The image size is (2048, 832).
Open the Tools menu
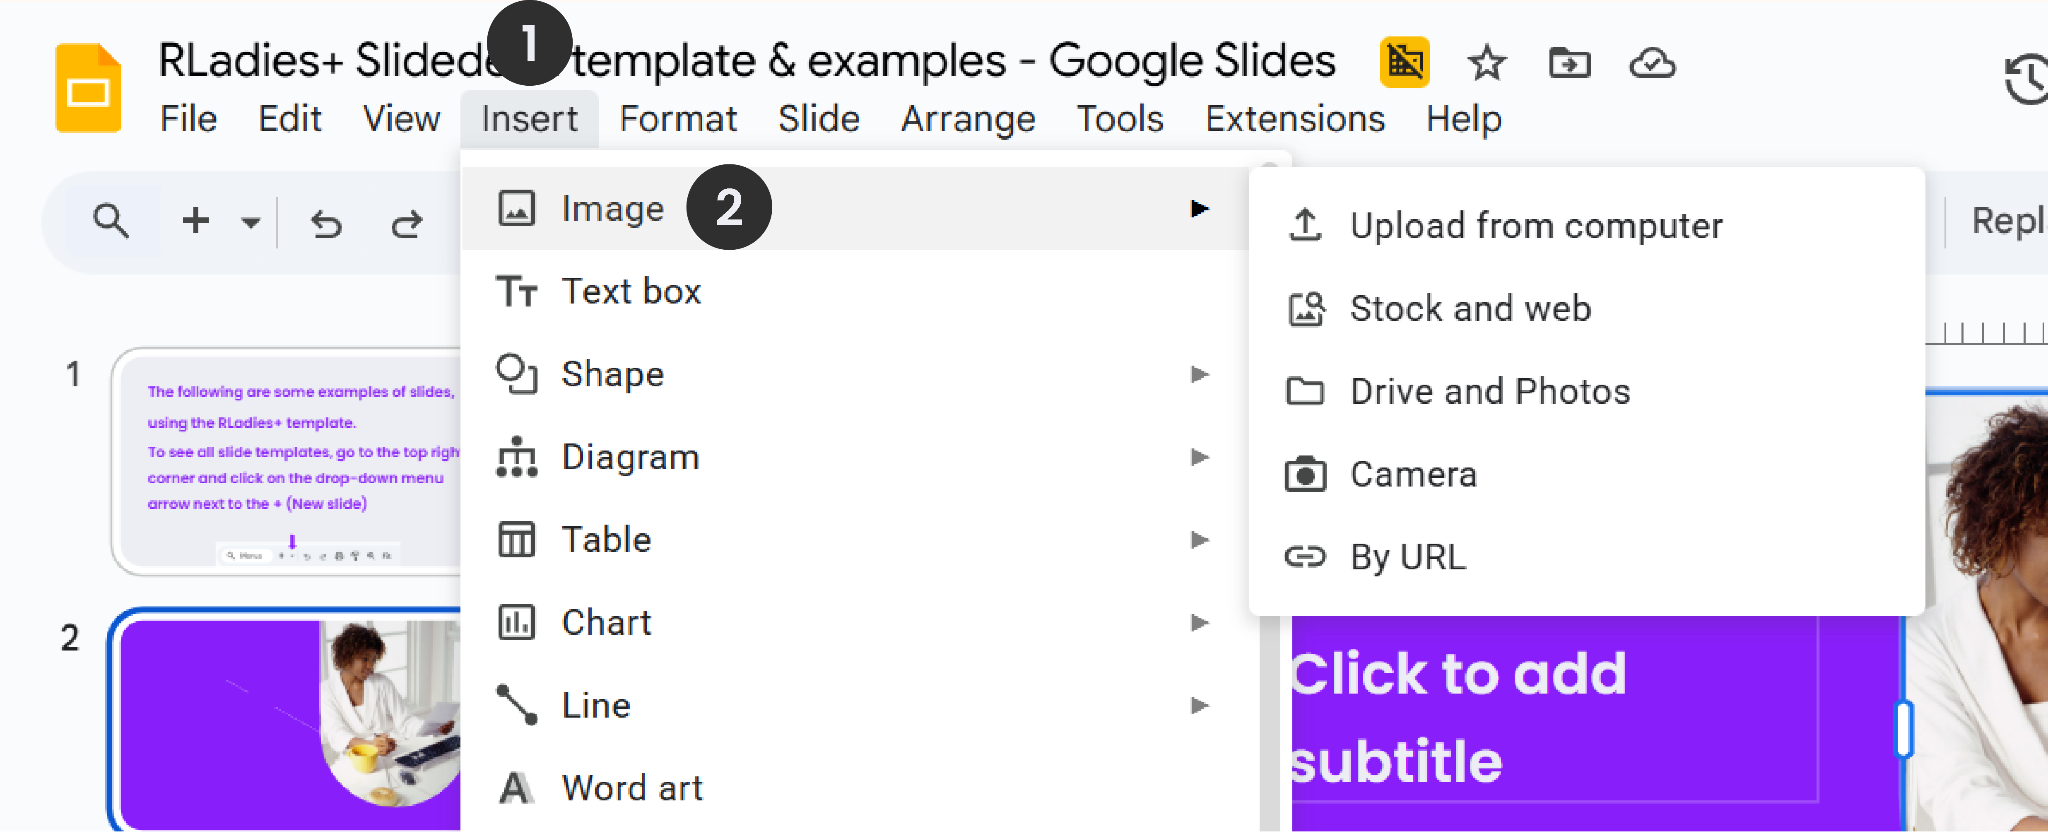coord(1120,119)
